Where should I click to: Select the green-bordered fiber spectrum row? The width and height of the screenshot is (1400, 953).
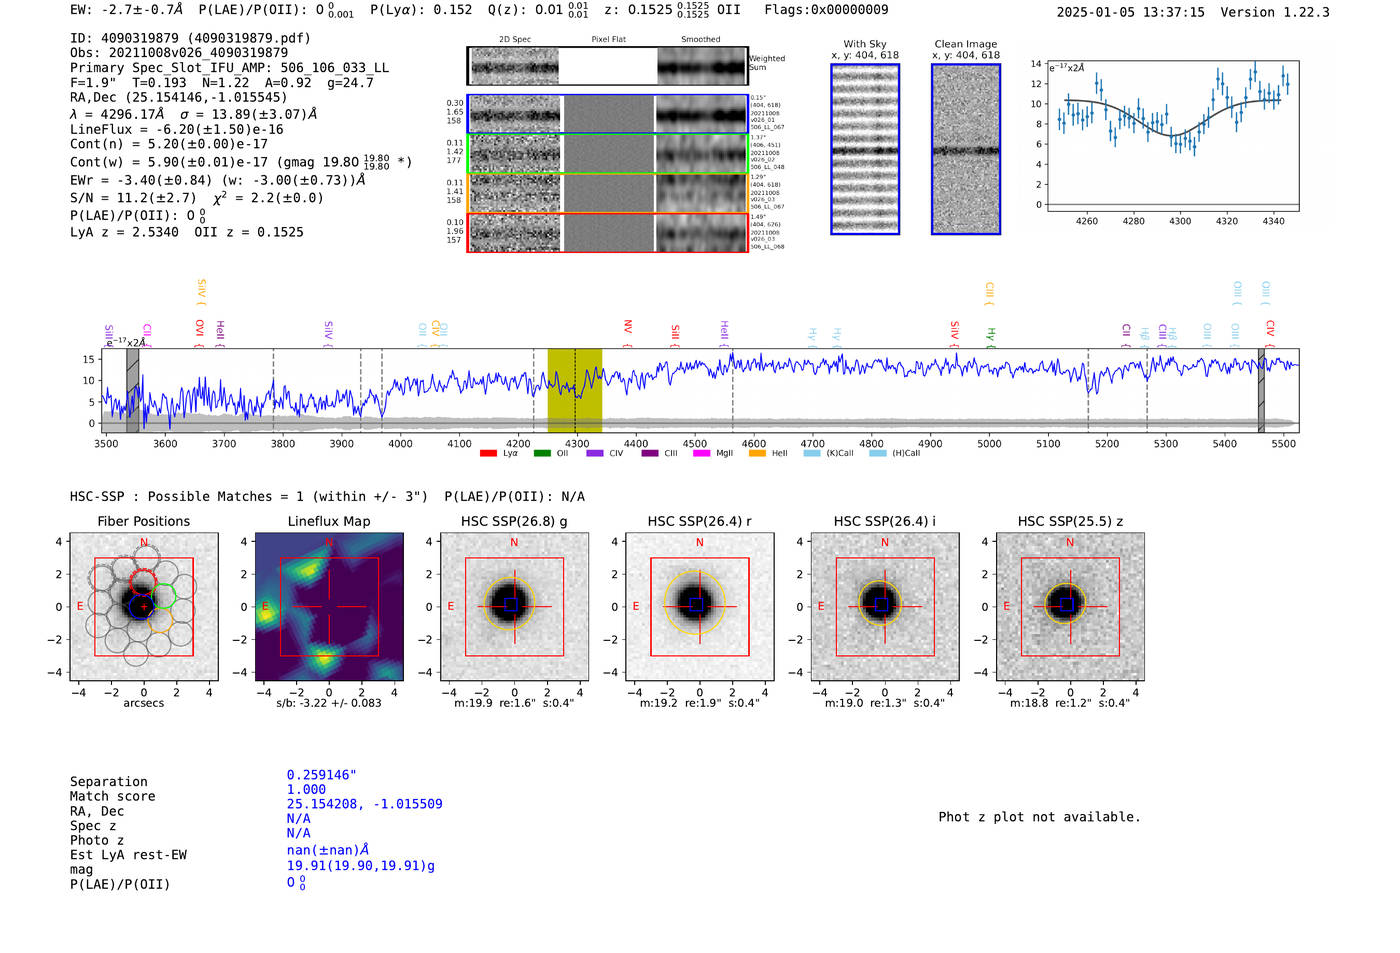[608, 154]
